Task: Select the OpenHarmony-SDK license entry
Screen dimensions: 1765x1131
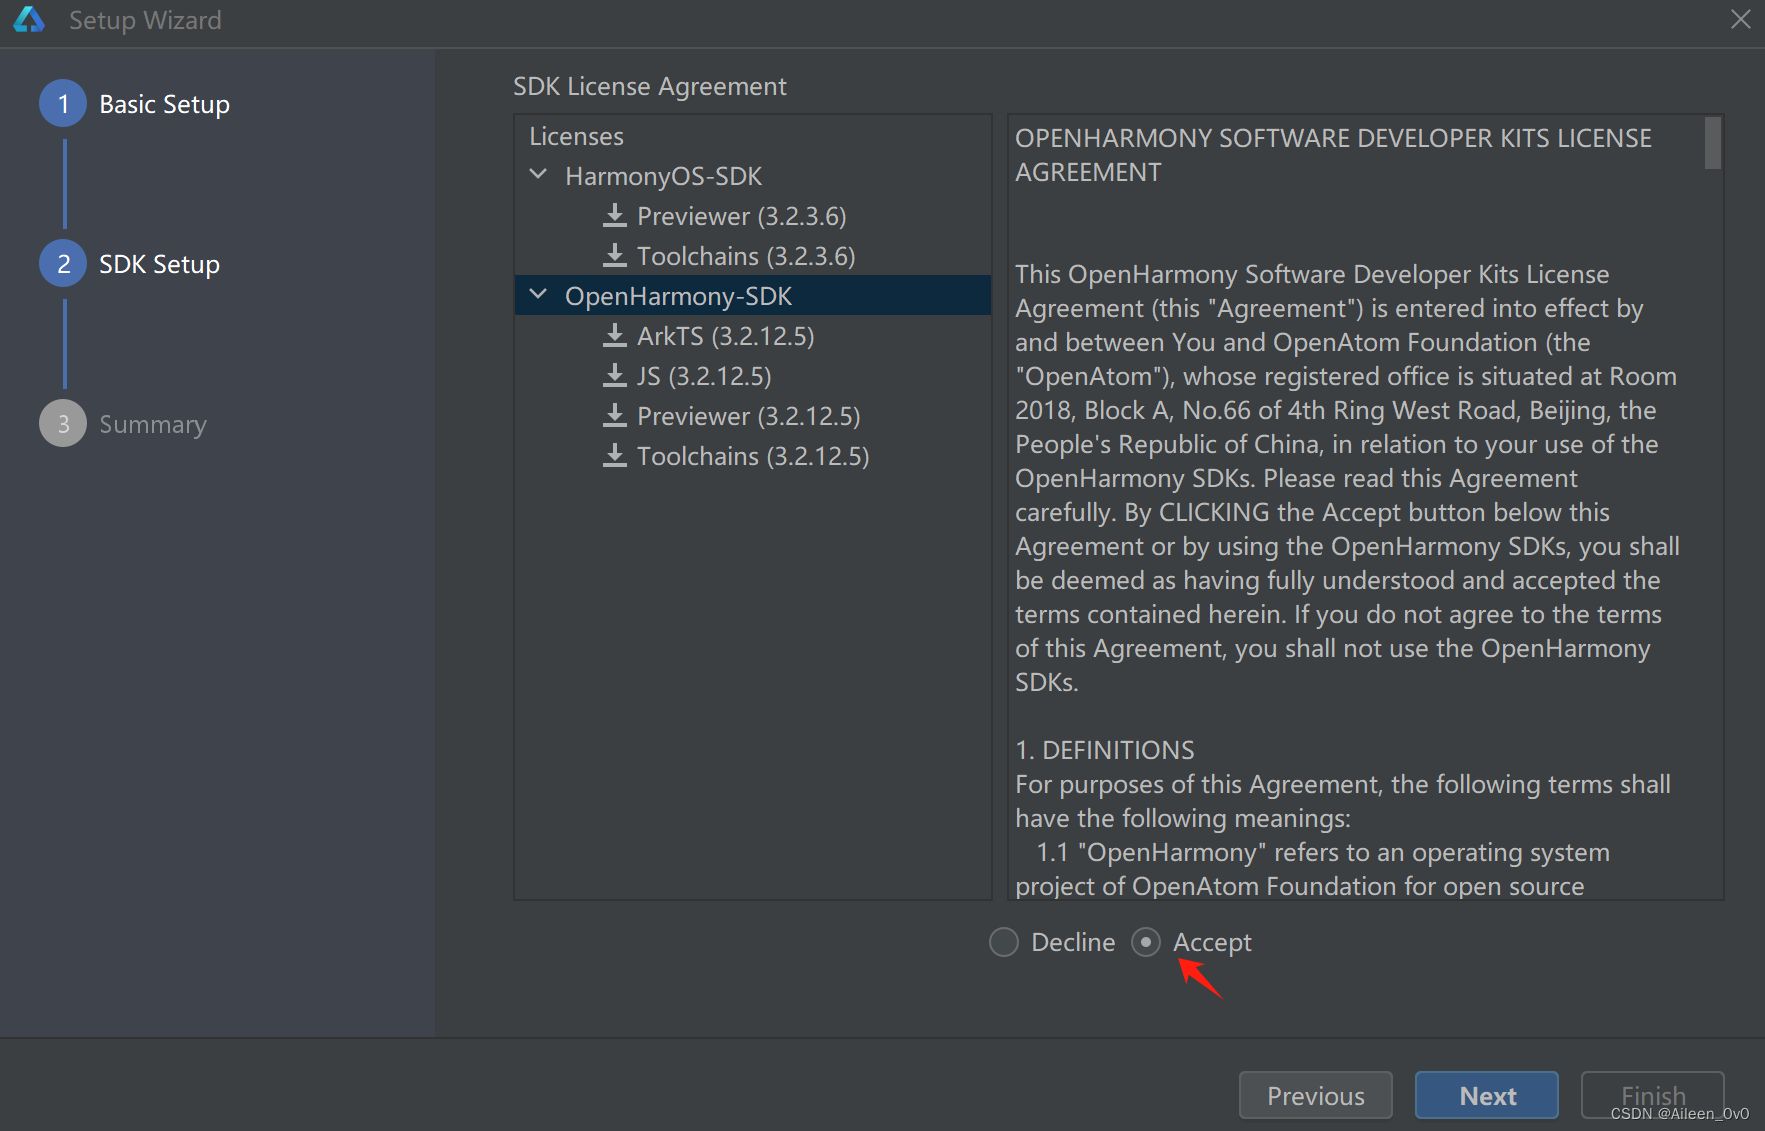Action: [678, 296]
